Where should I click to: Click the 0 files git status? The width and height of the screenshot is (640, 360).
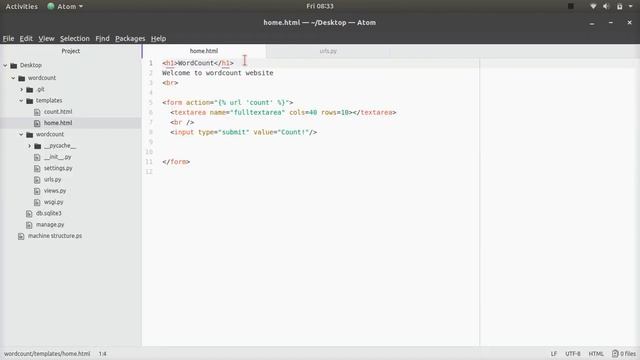tap(624, 354)
